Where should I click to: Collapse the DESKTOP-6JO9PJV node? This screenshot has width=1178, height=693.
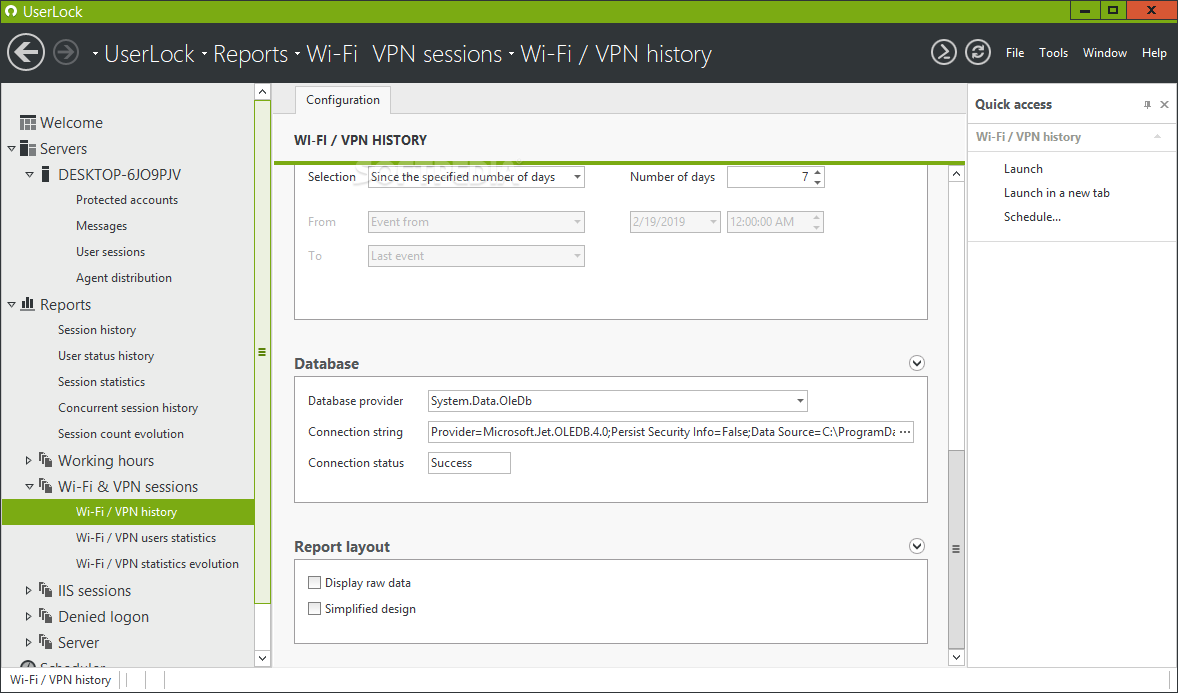29,174
